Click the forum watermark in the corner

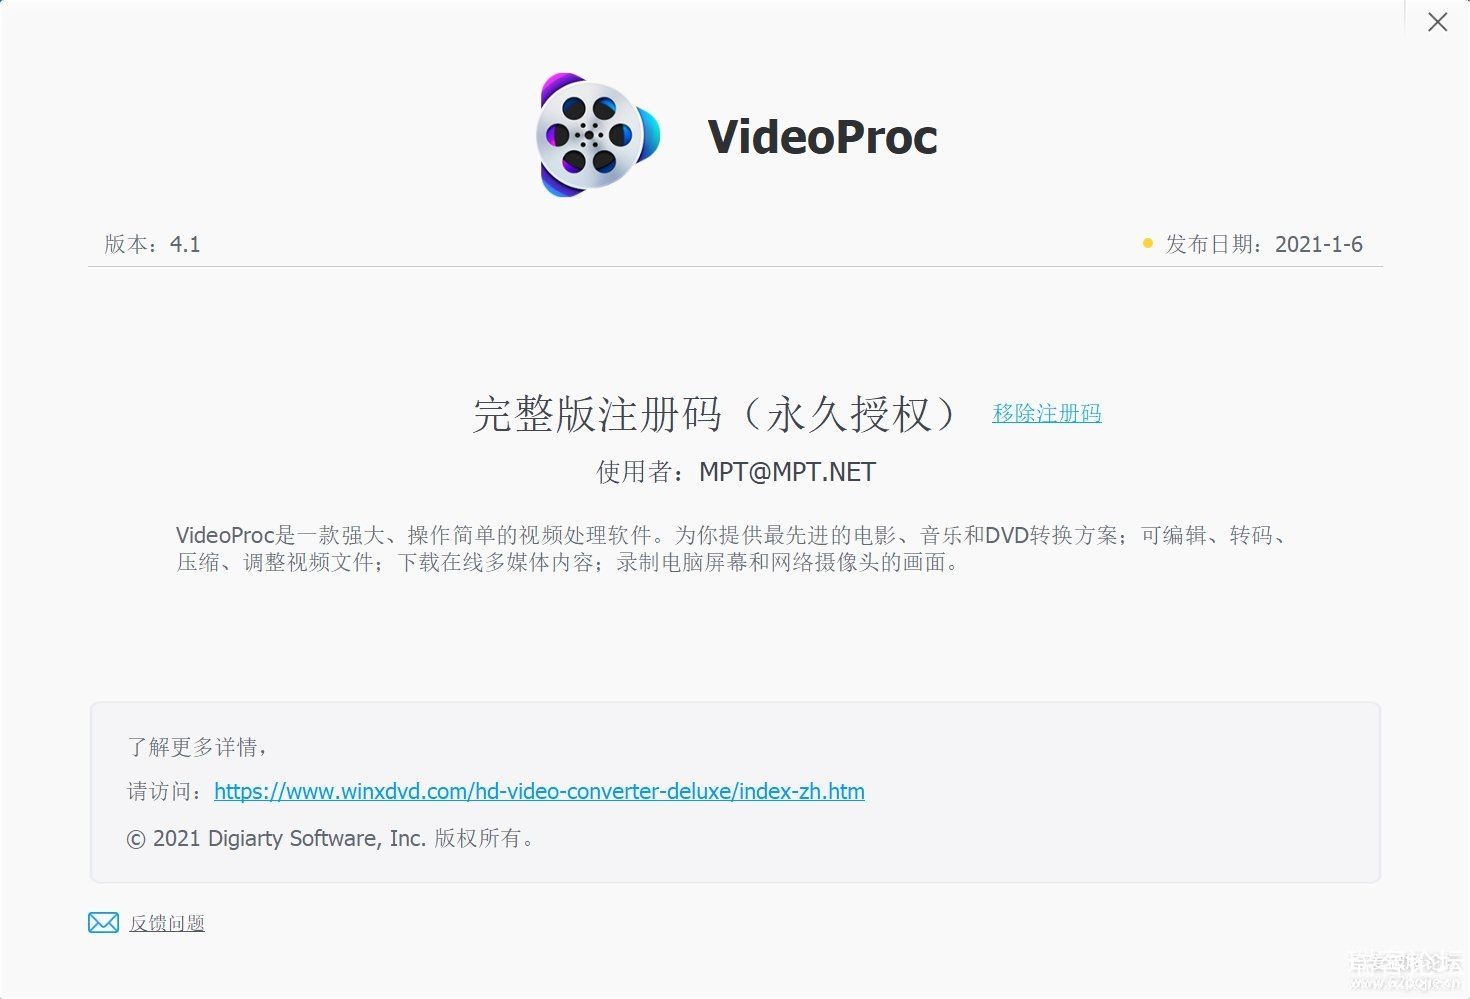coord(1405,970)
